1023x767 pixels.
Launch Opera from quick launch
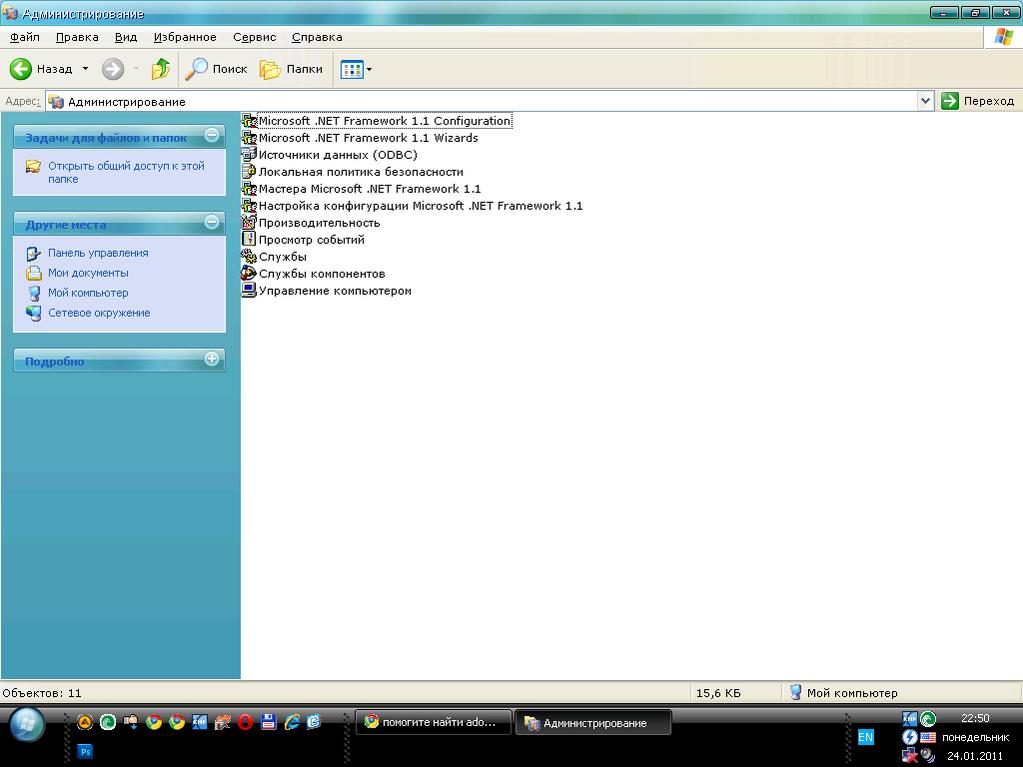click(x=245, y=722)
